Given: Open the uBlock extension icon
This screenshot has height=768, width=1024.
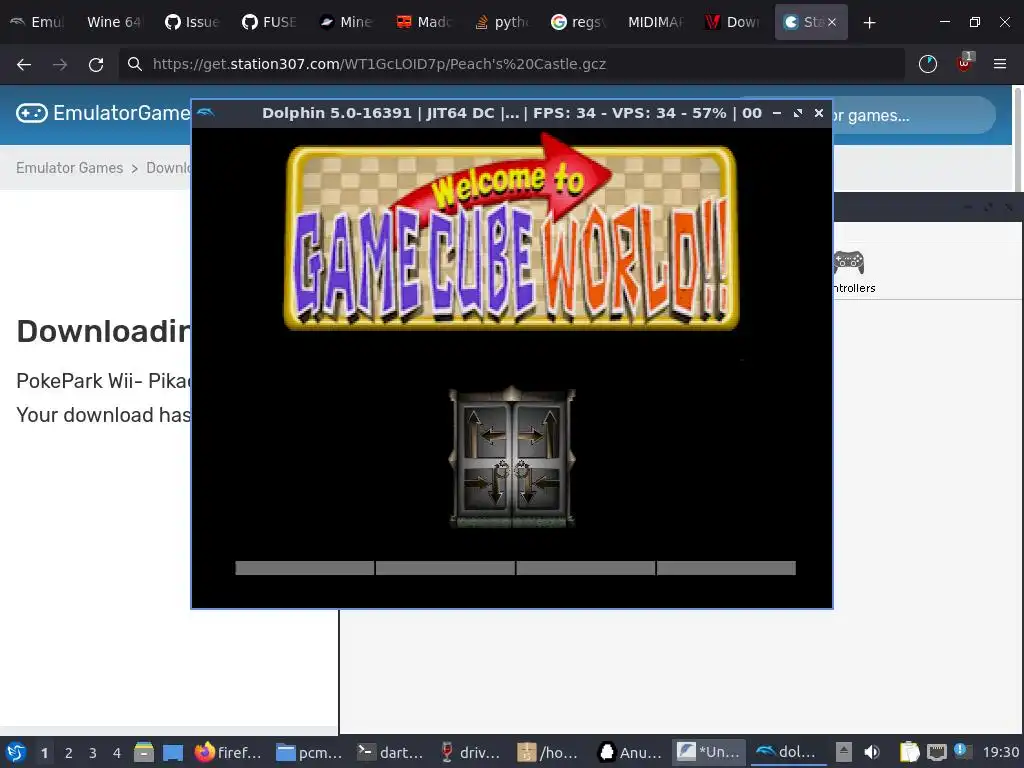Looking at the screenshot, I should [x=964, y=63].
